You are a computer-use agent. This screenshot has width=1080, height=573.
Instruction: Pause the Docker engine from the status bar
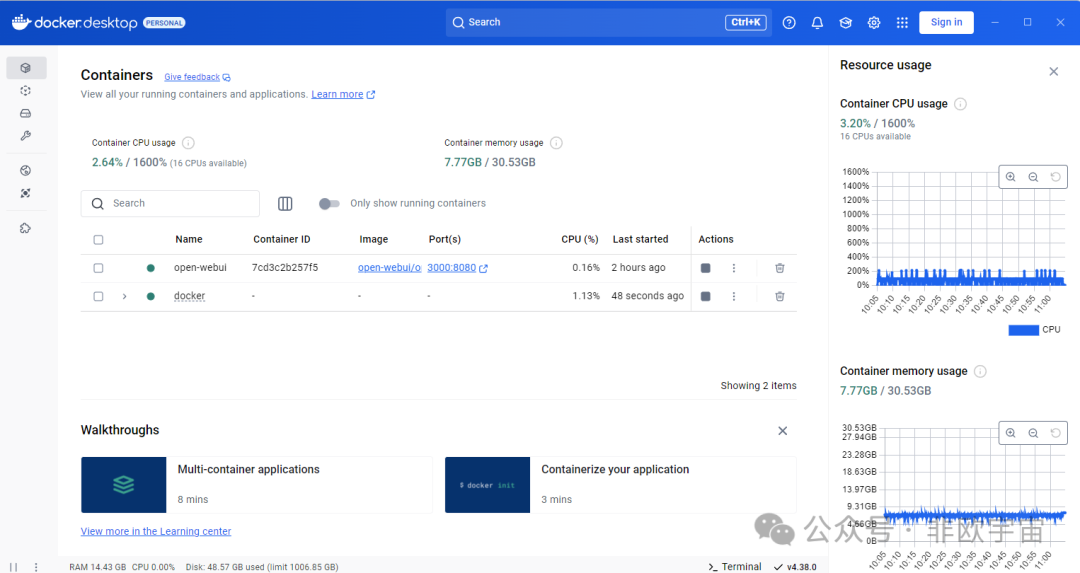point(14,567)
